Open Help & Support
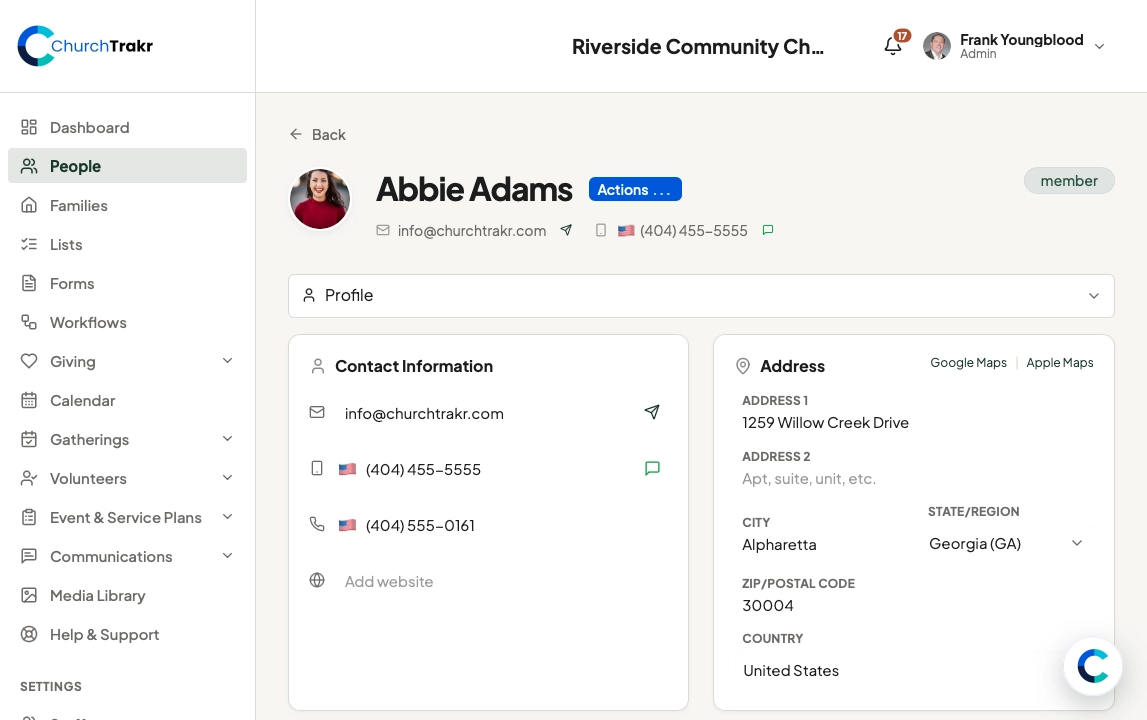1147x720 pixels. click(x=127, y=634)
